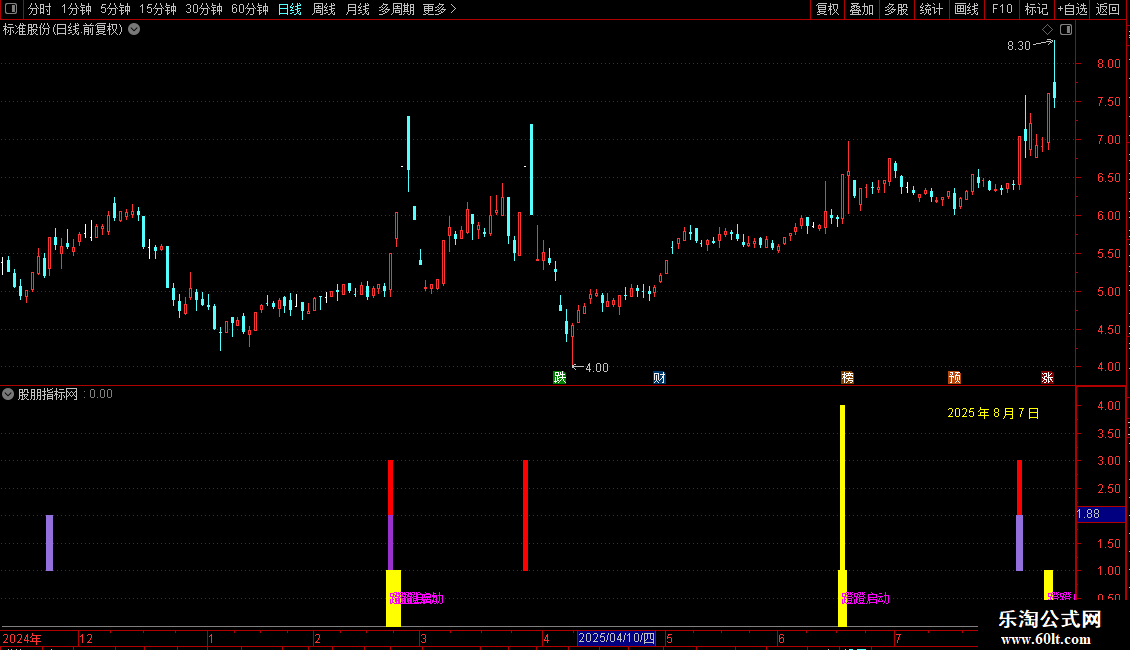The width and height of the screenshot is (1130, 650).
Task: Expand the 更多 periods menu
Action: coord(439,9)
